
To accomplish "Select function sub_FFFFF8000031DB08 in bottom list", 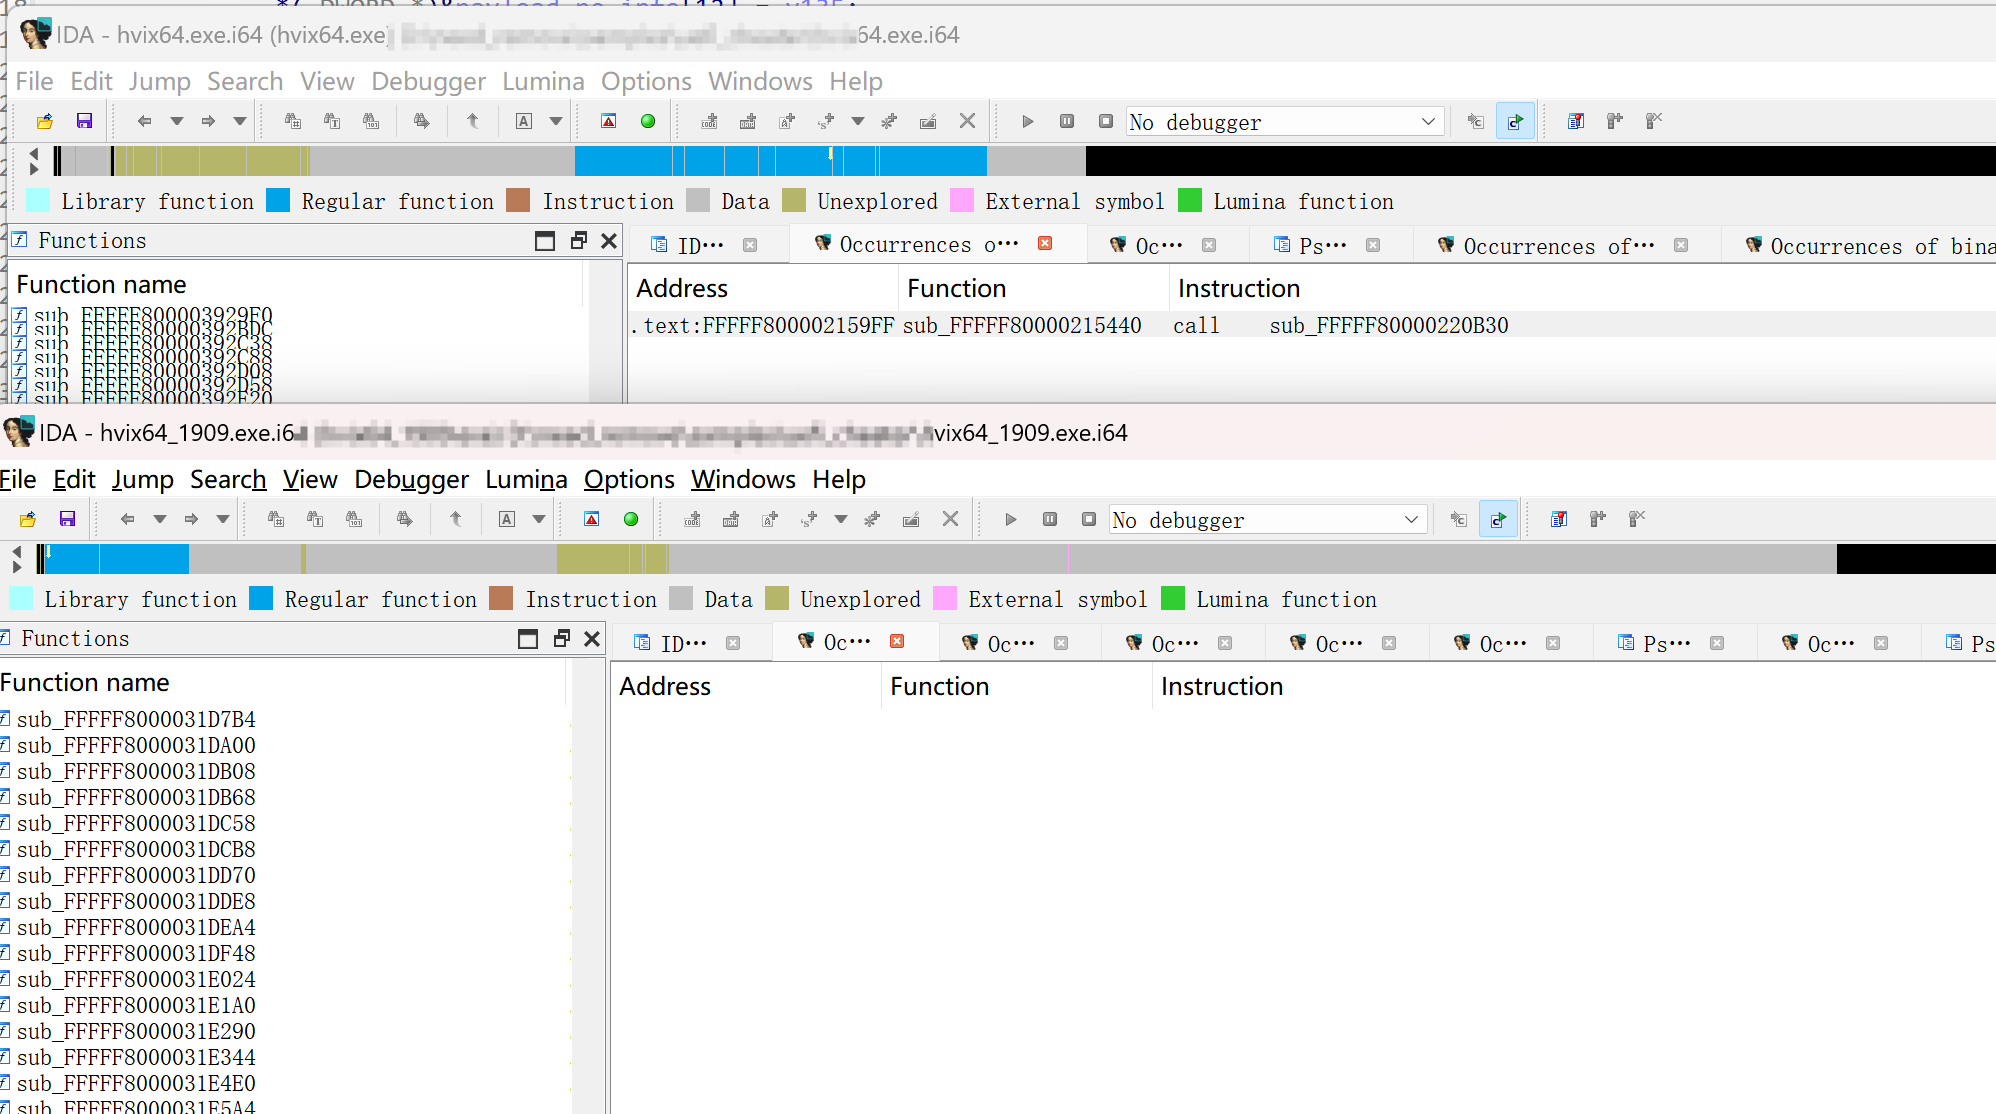I will click(136, 772).
